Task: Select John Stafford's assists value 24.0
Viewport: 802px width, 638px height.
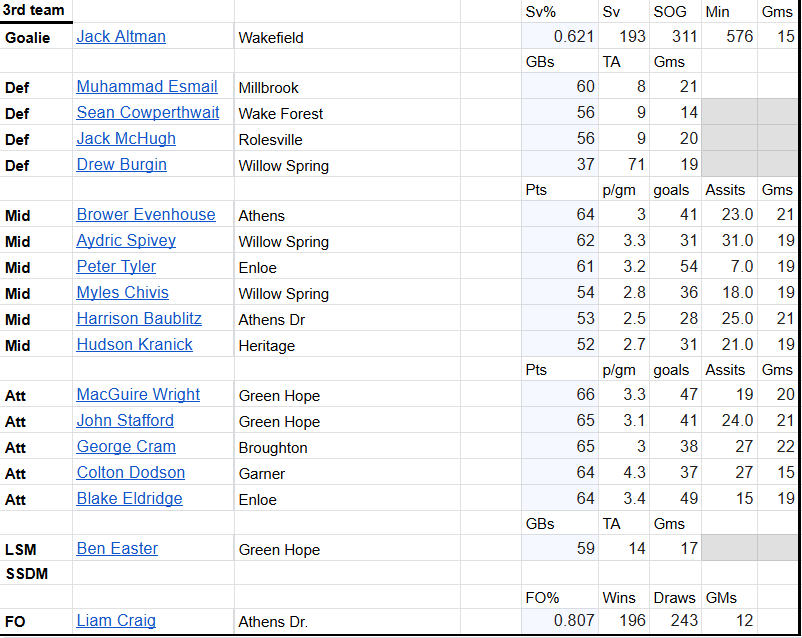Action: click(x=729, y=421)
